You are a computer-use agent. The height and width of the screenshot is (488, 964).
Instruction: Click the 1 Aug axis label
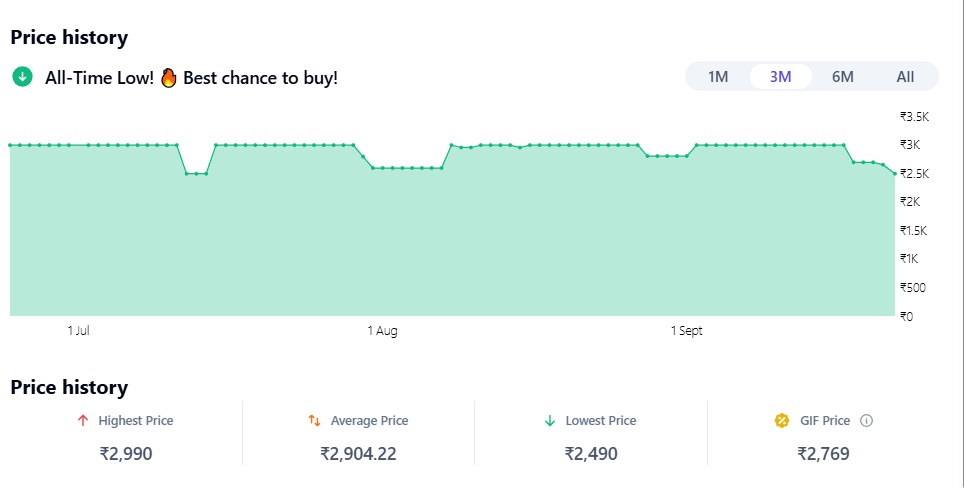(x=382, y=331)
